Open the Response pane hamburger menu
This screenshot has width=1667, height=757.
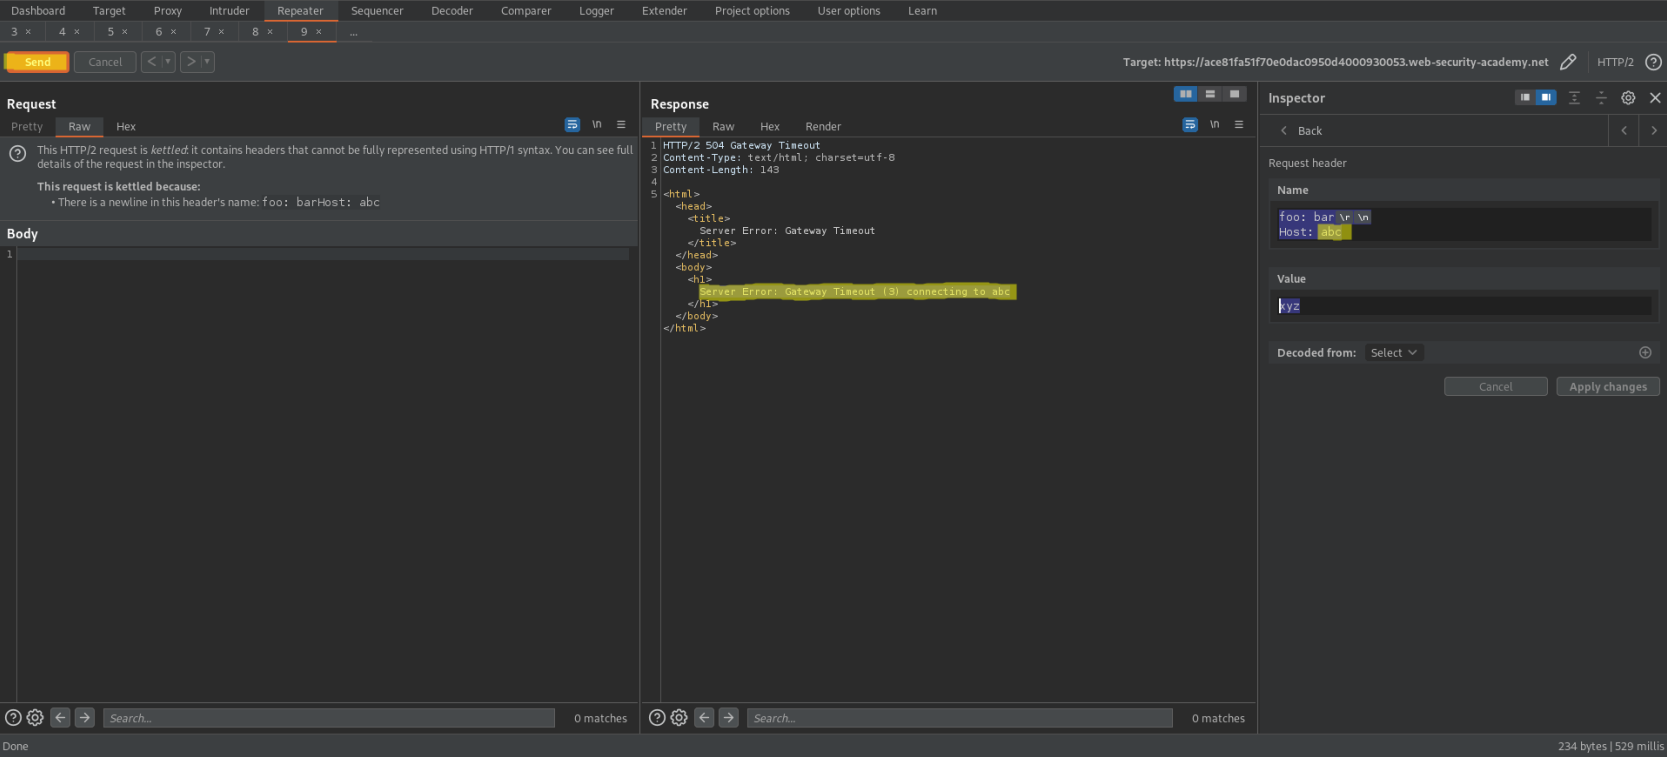[x=1239, y=125]
